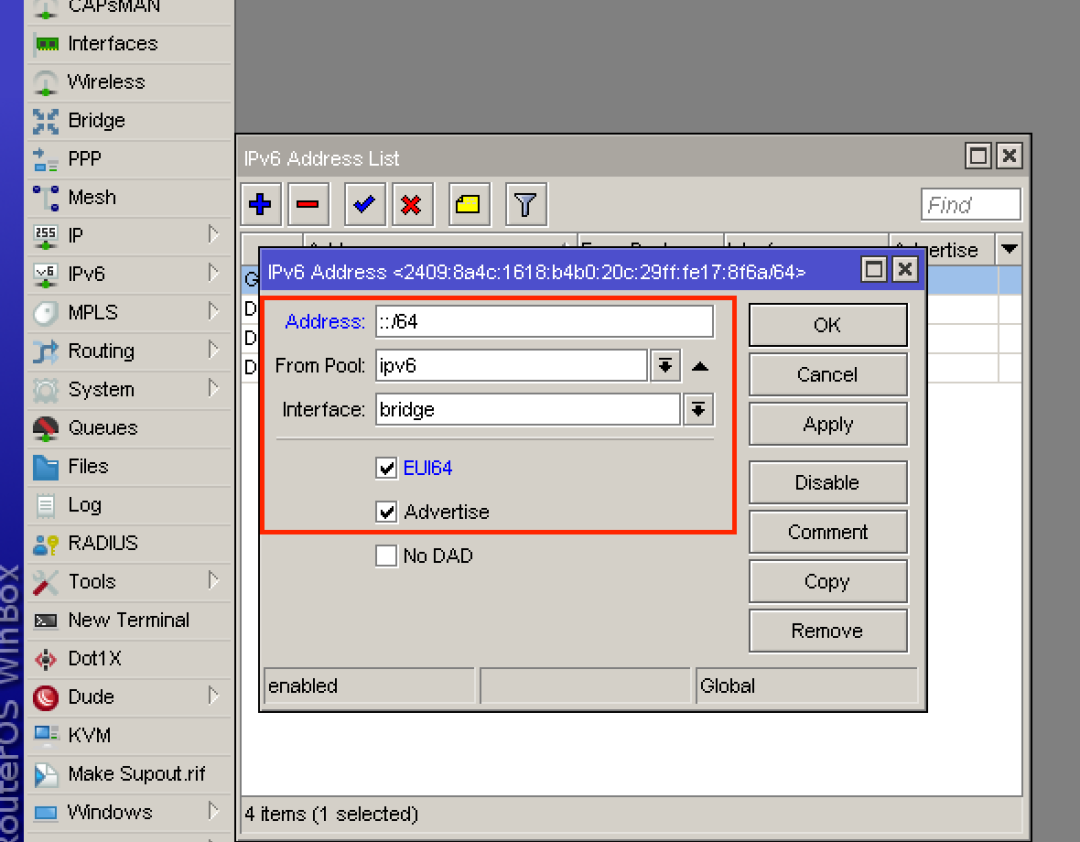
Task: Open filter with funnel icon
Action: pyautogui.click(x=526, y=205)
